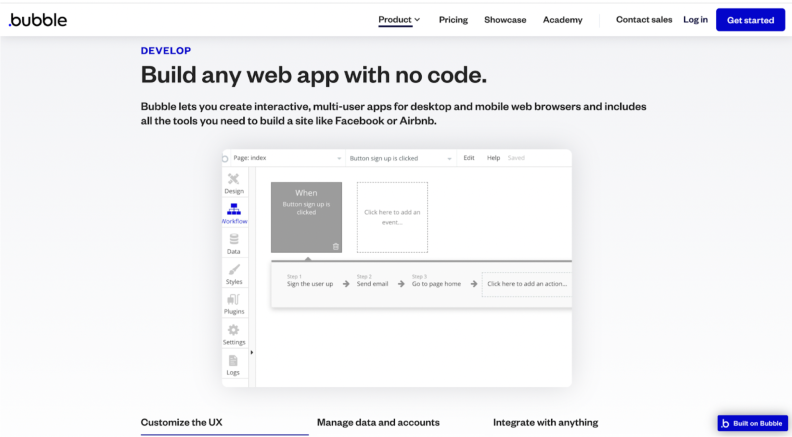Click the Log in link
This screenshot has height=437, width=792.
pos(696,20)
